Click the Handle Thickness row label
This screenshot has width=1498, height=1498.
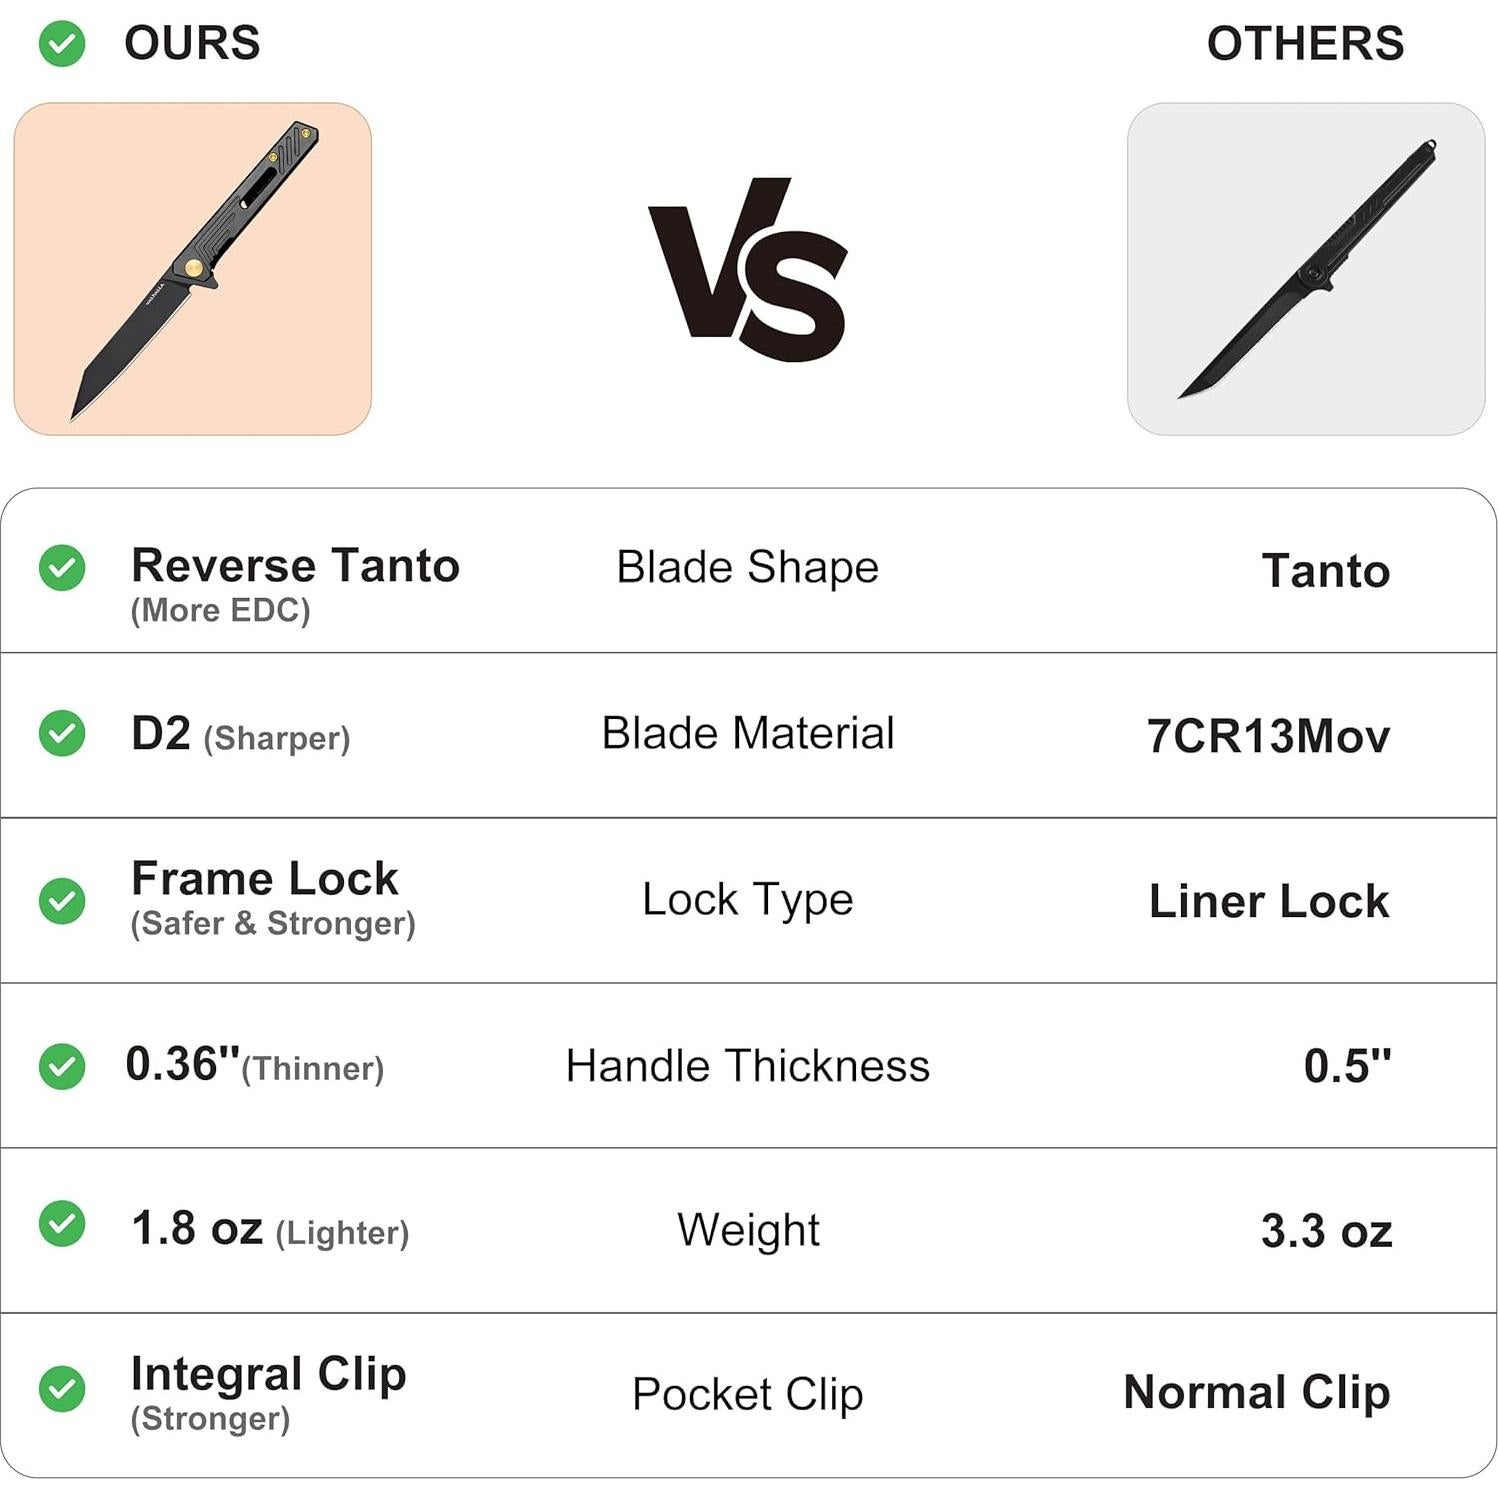click(747, 1066)
